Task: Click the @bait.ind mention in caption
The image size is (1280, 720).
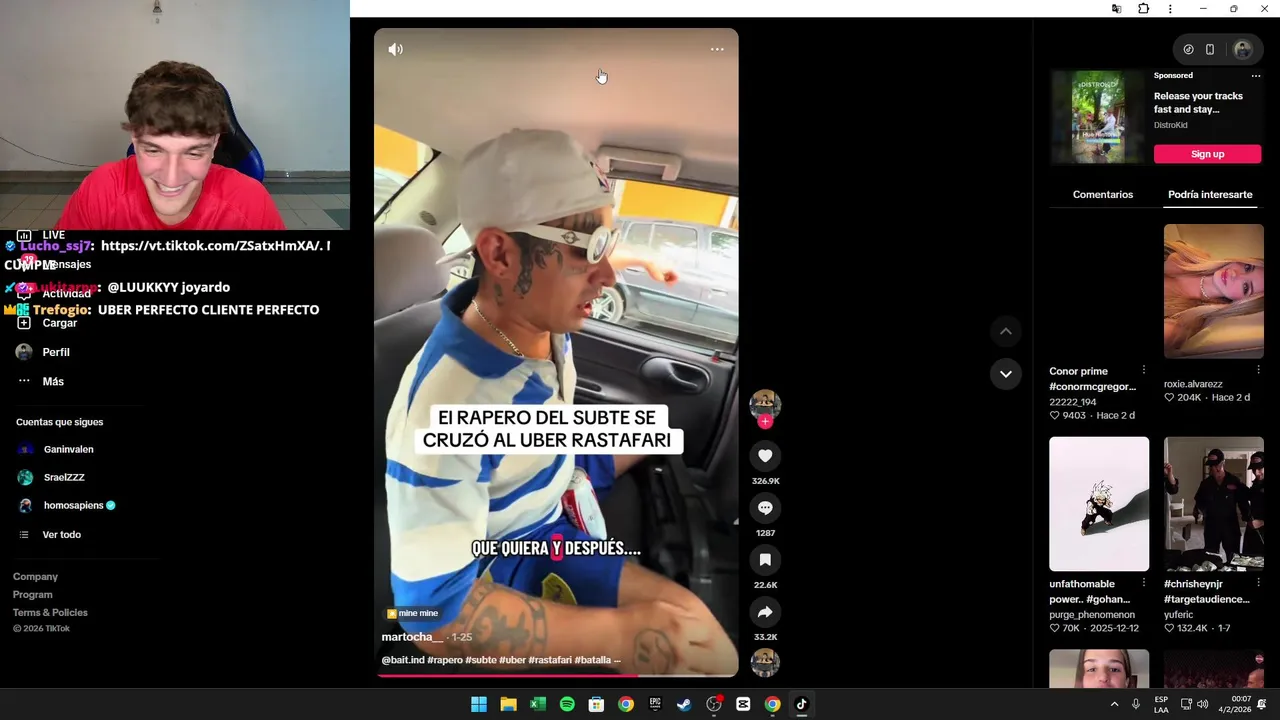Action: point(402,660)
